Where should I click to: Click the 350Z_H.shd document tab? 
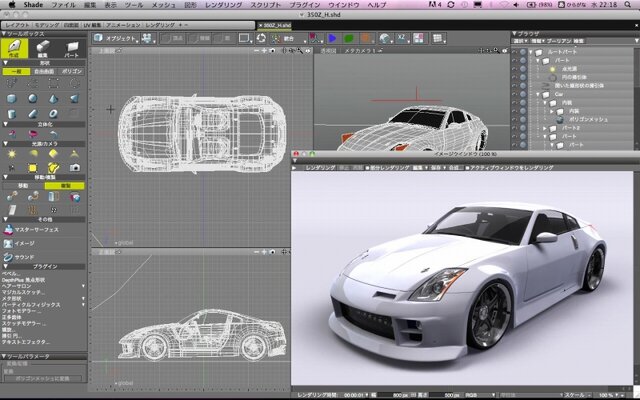tap(274, 25)
